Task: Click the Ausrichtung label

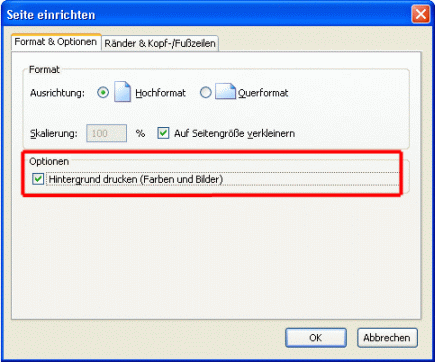Action: pyautogui.click(x=57, y=93)
